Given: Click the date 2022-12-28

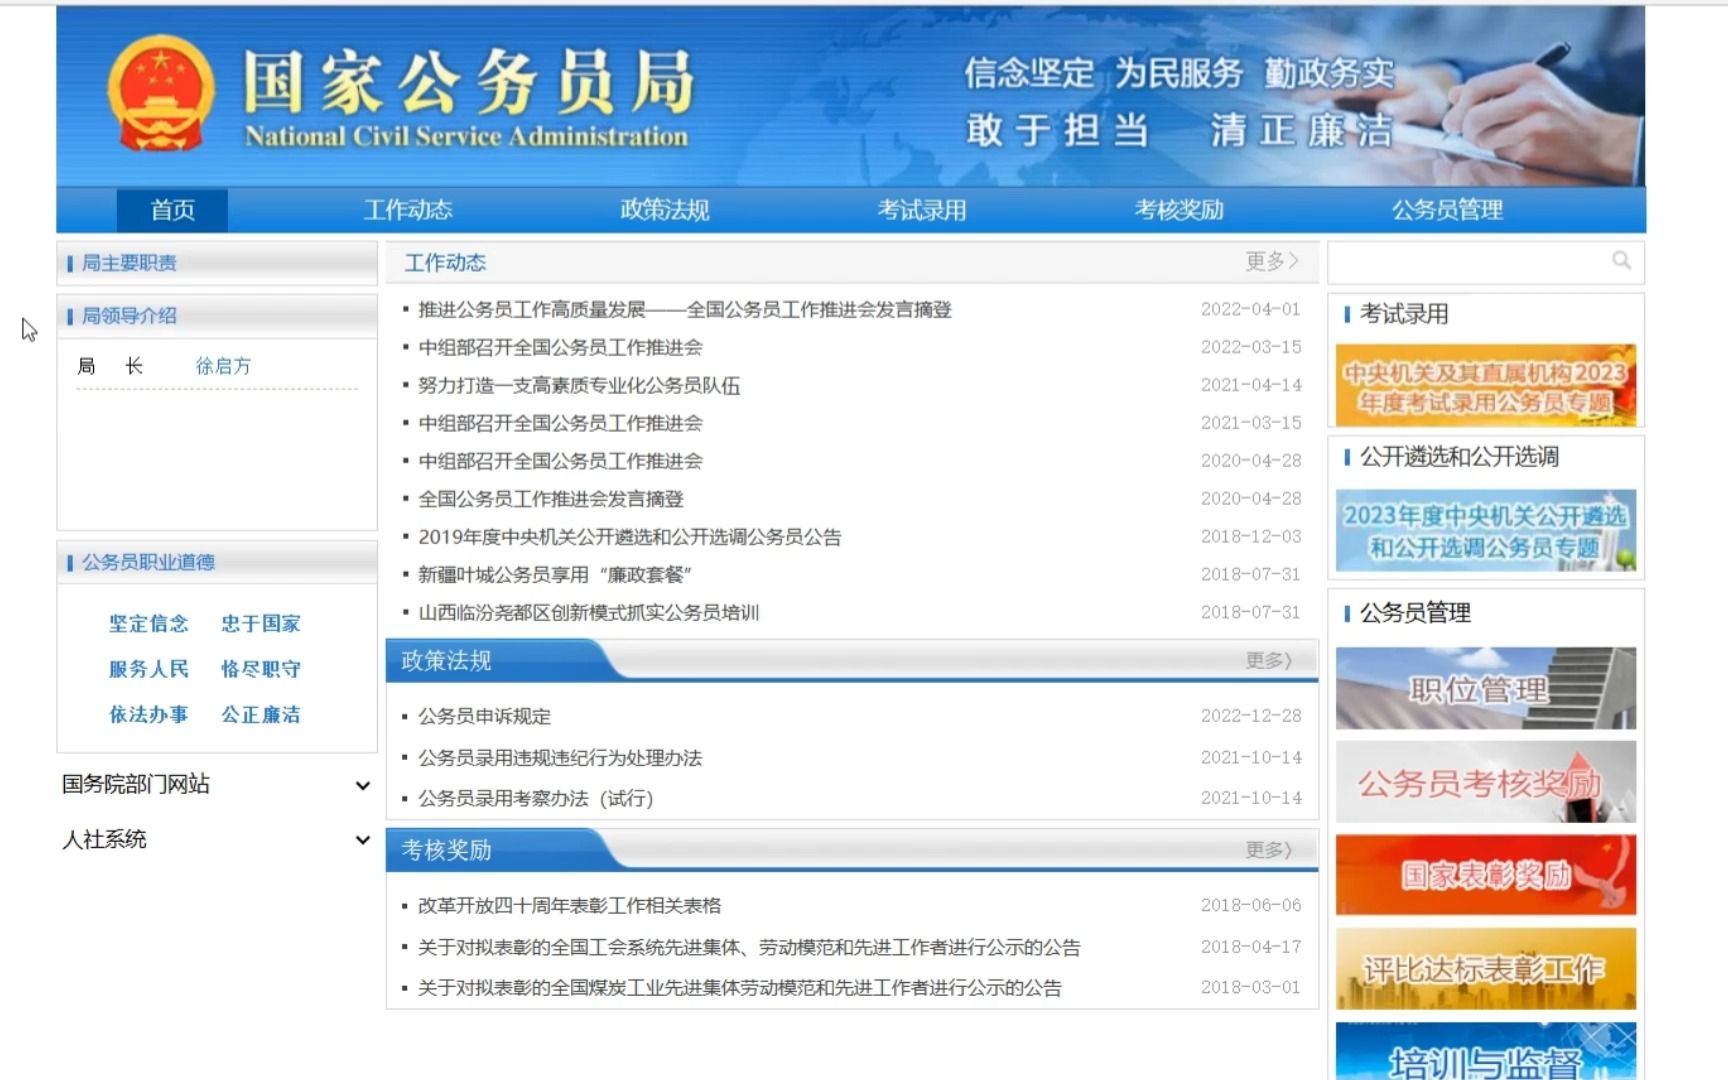Looking at the screenshot, I should pyautogui.click(x=1251, y=716).
